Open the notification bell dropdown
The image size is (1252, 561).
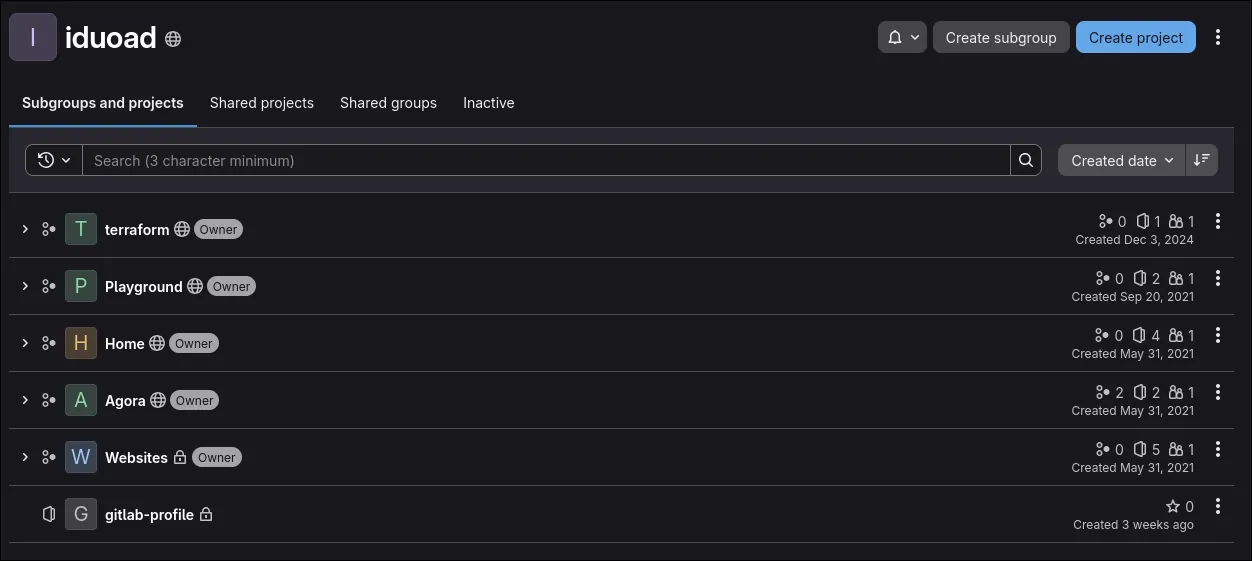[x=902, y=37]
